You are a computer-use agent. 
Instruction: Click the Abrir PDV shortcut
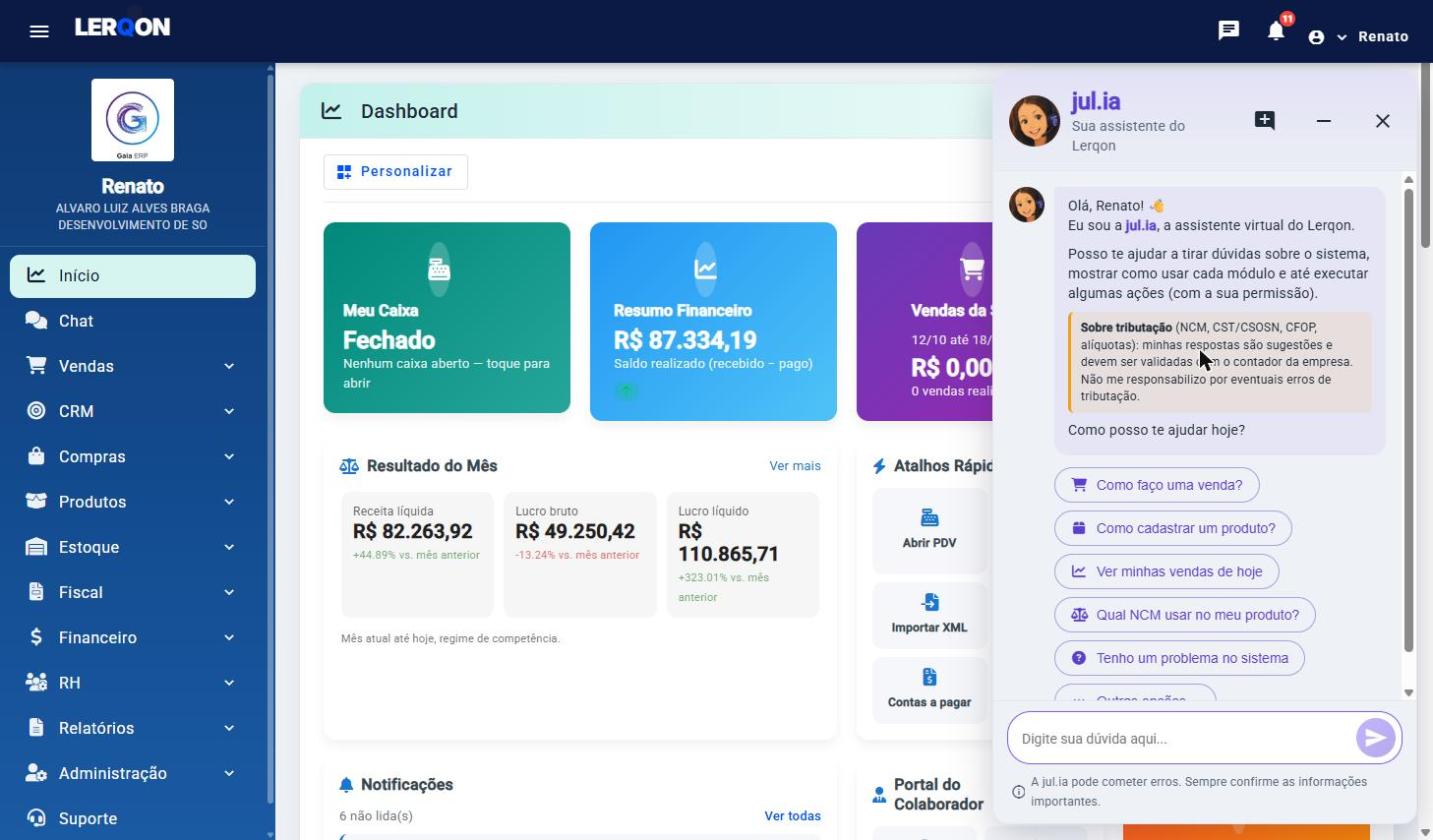pyautogui.click(x=929, y=531)
